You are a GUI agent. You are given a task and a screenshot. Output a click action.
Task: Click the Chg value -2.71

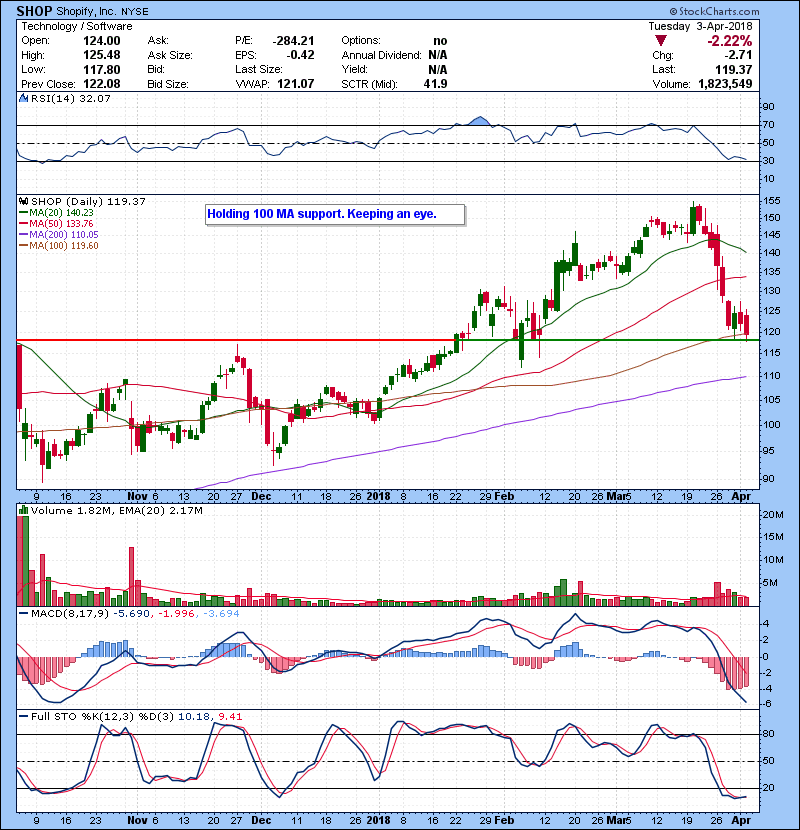point(738,55)
